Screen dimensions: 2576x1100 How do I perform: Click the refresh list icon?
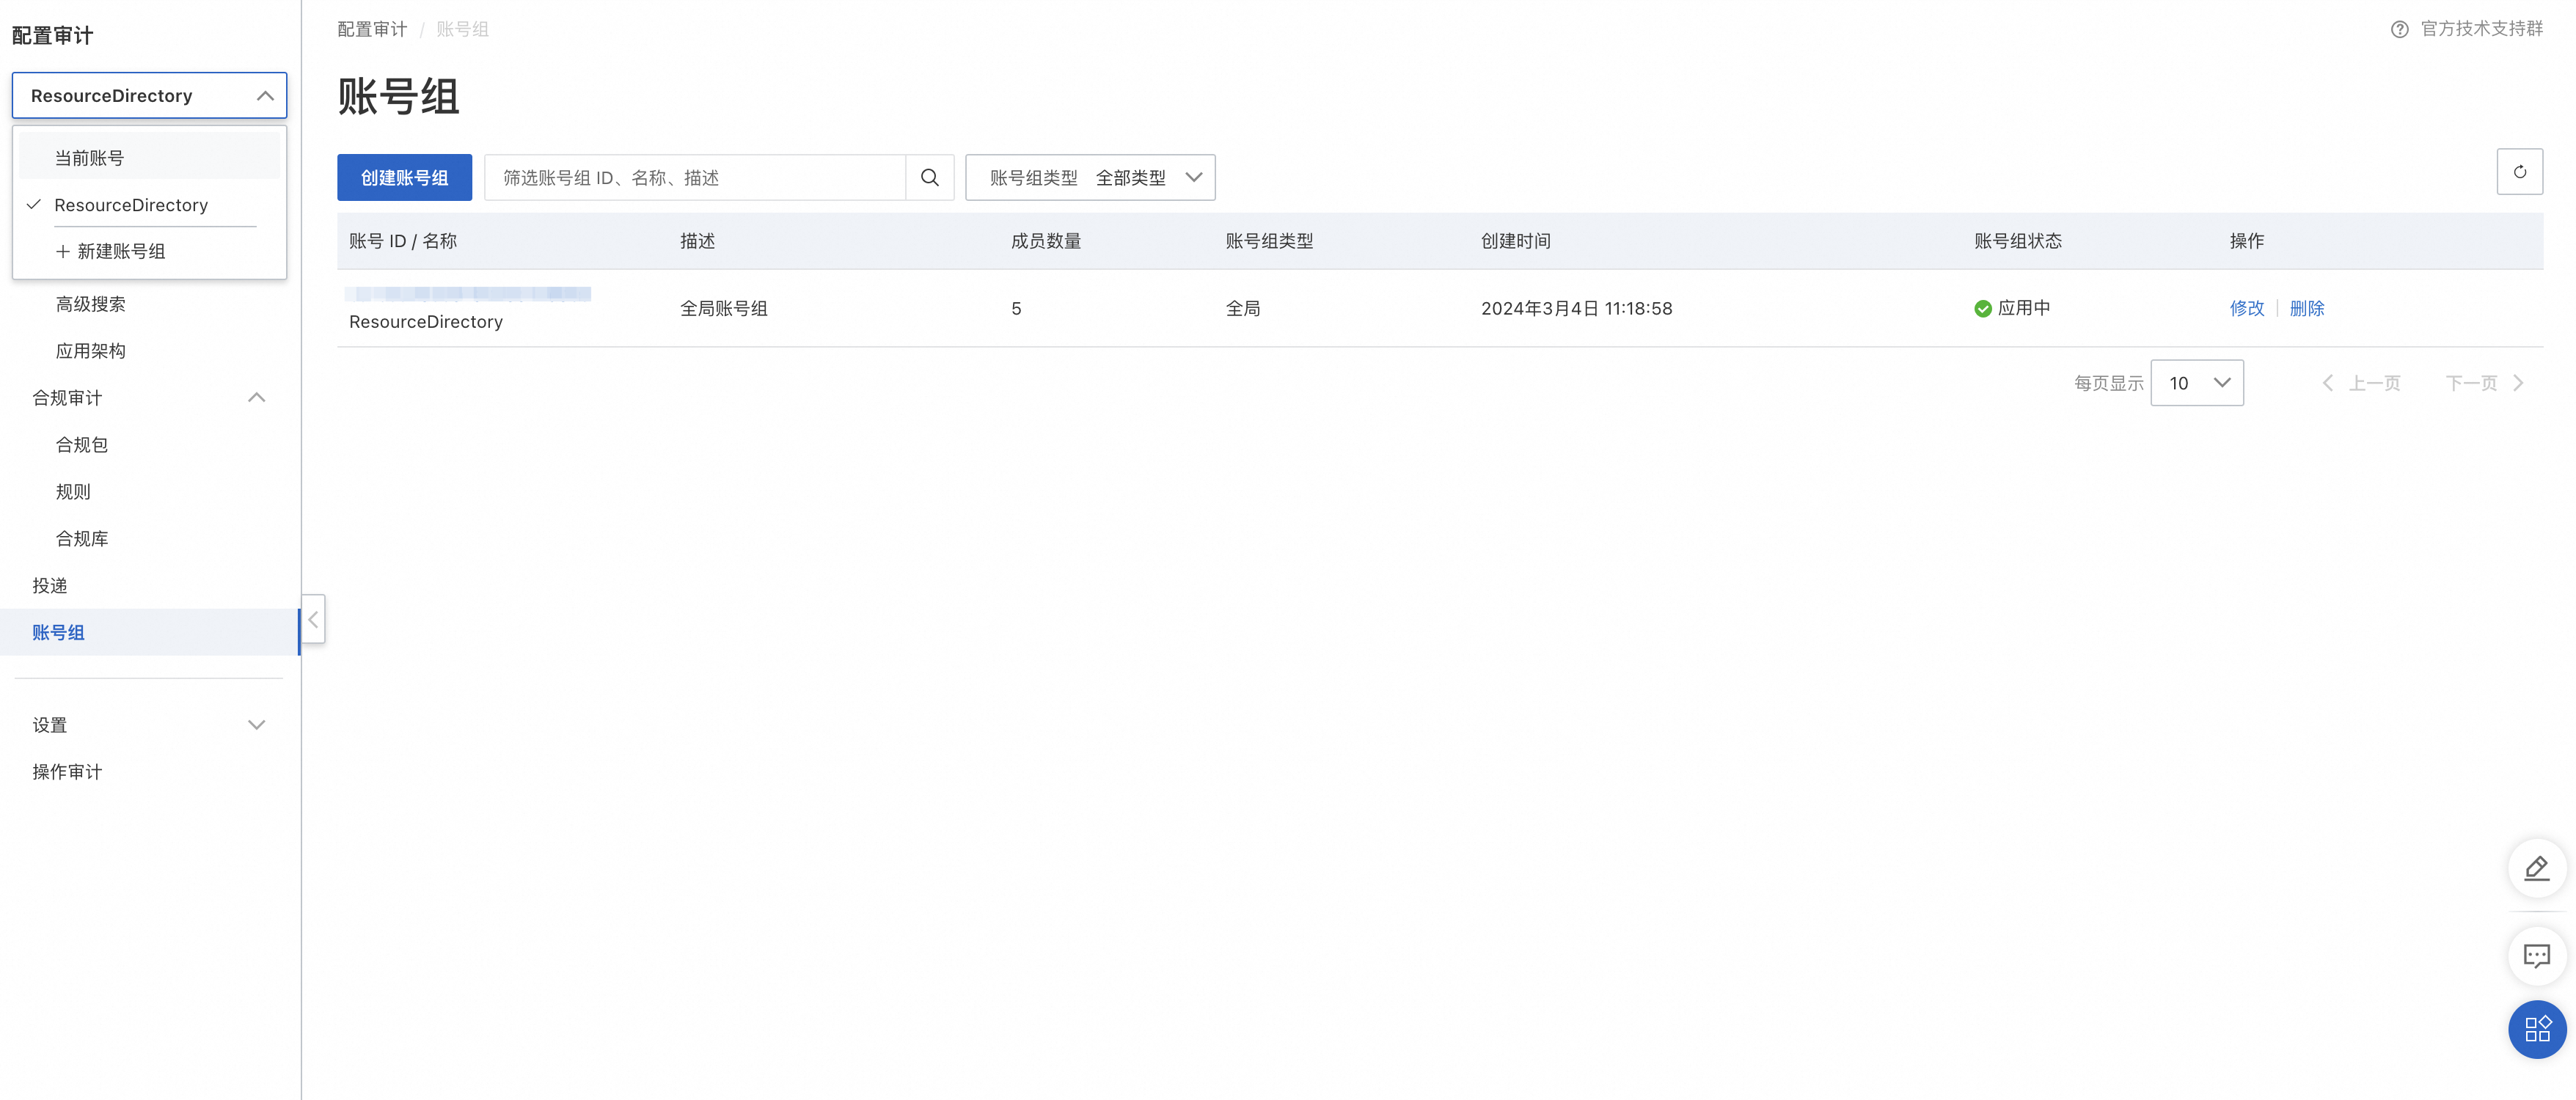point(2519,172)
